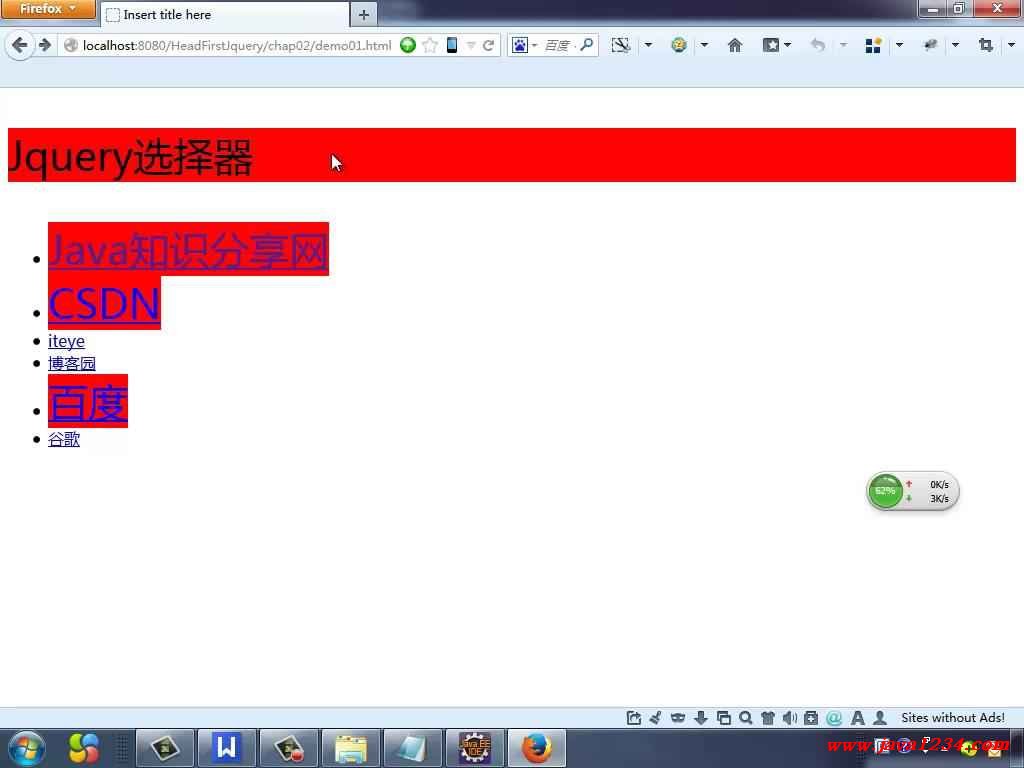Click the screenshot capture toolbar icon
Screen dimensions: 1024x768
(620, 45)
